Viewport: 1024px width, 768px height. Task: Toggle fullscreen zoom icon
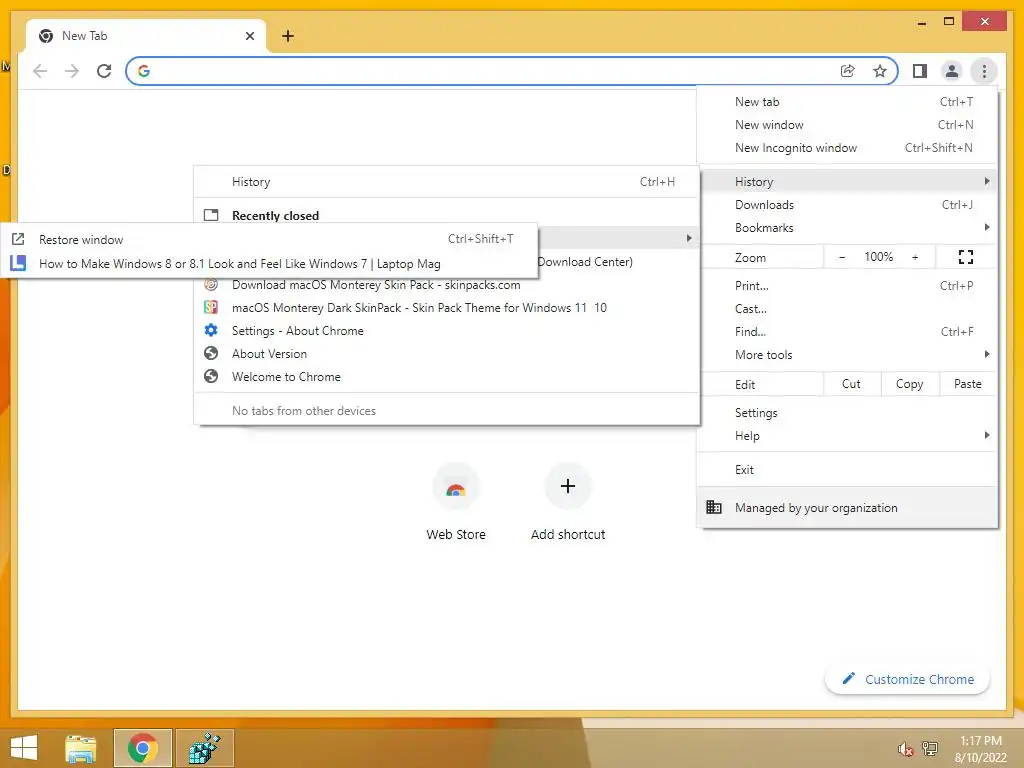(966, 257)
